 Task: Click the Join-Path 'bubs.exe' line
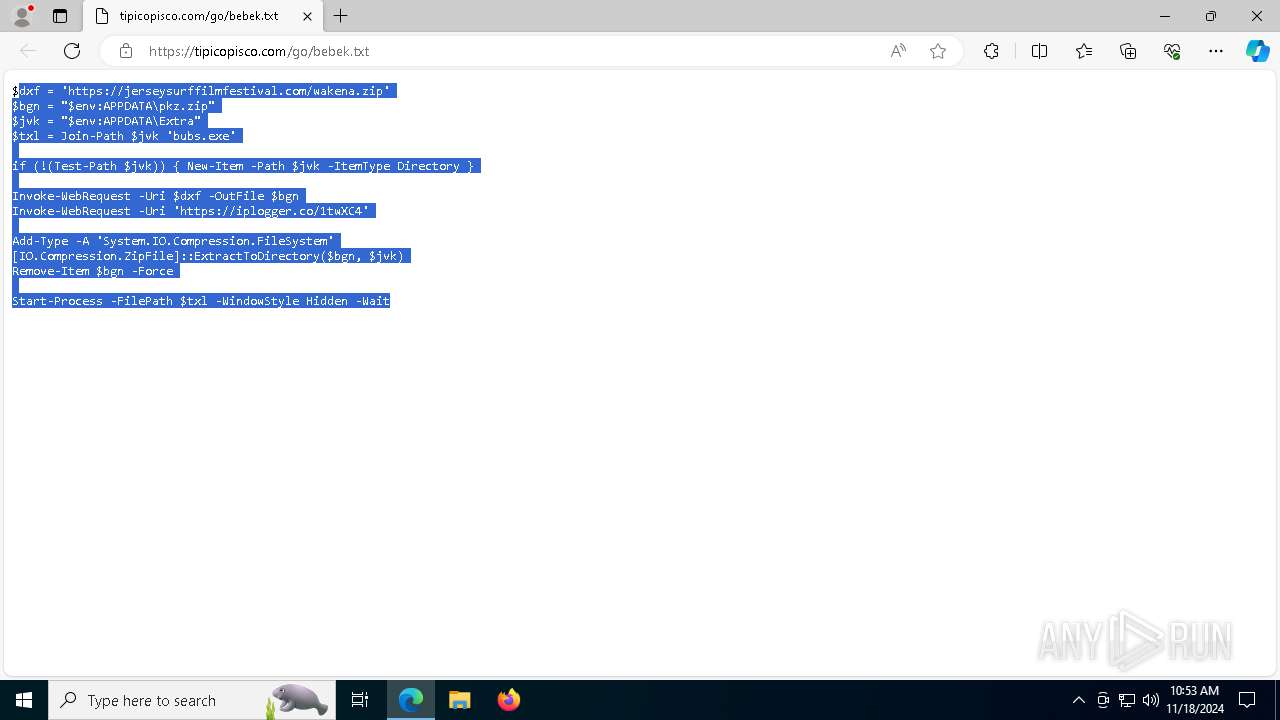click(125, 136)
